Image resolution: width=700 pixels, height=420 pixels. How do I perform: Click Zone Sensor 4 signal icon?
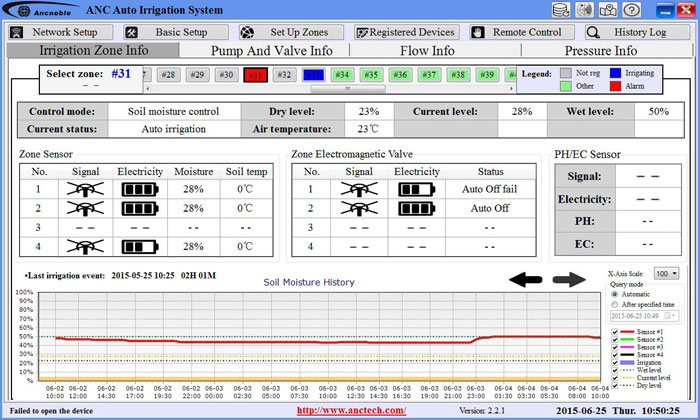tap(85, 246)
